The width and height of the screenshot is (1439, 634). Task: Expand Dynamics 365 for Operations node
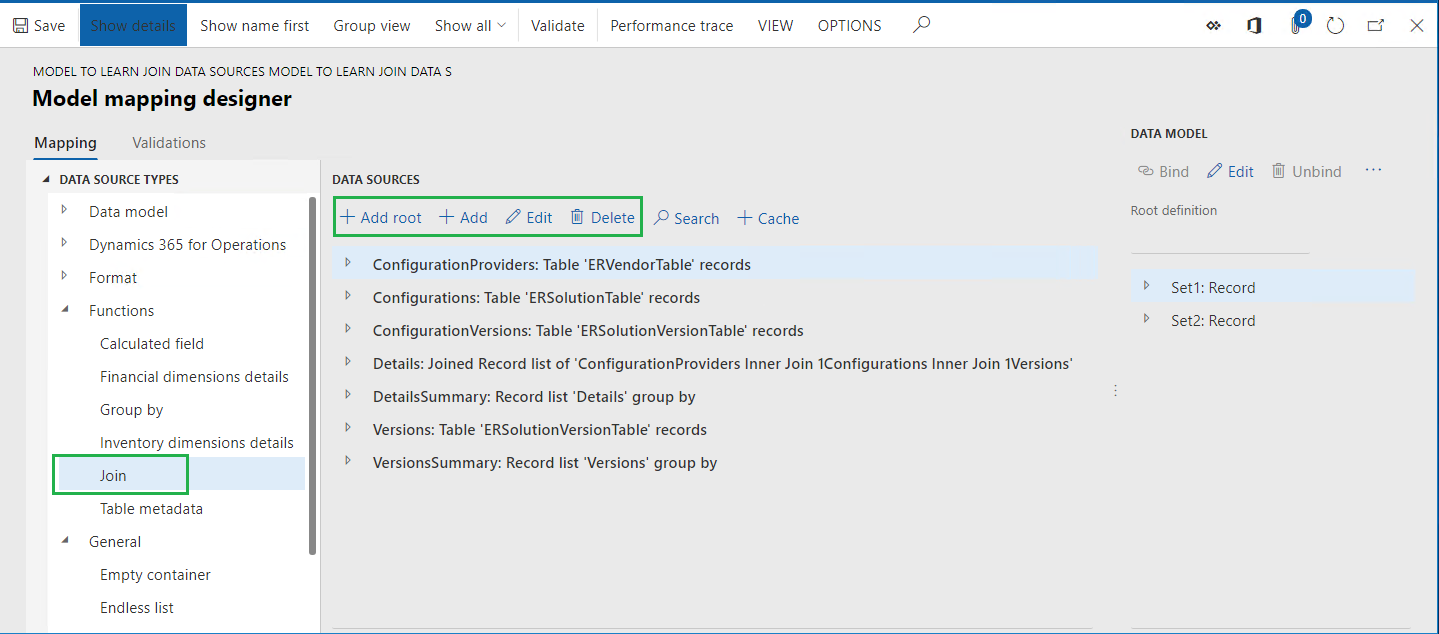[x=64, y=243]
